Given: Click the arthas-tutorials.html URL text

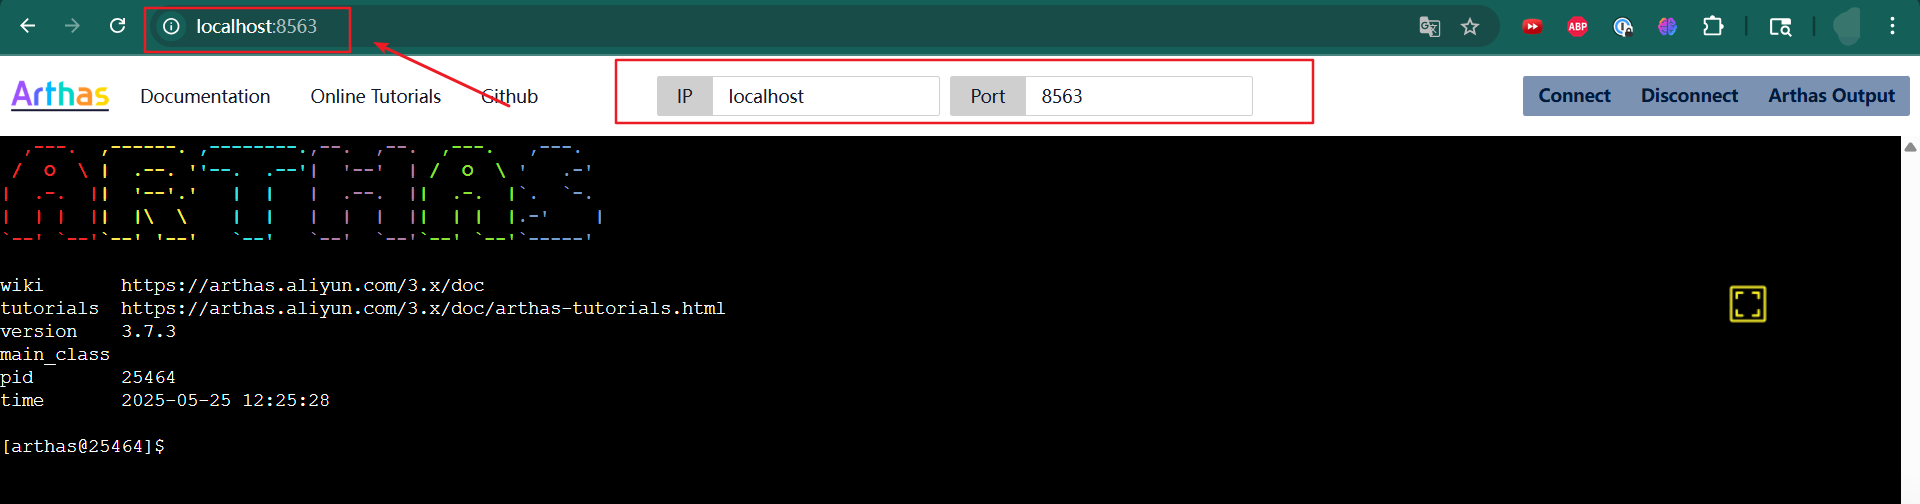Looking at the screenshot, I should pos(423,308).
